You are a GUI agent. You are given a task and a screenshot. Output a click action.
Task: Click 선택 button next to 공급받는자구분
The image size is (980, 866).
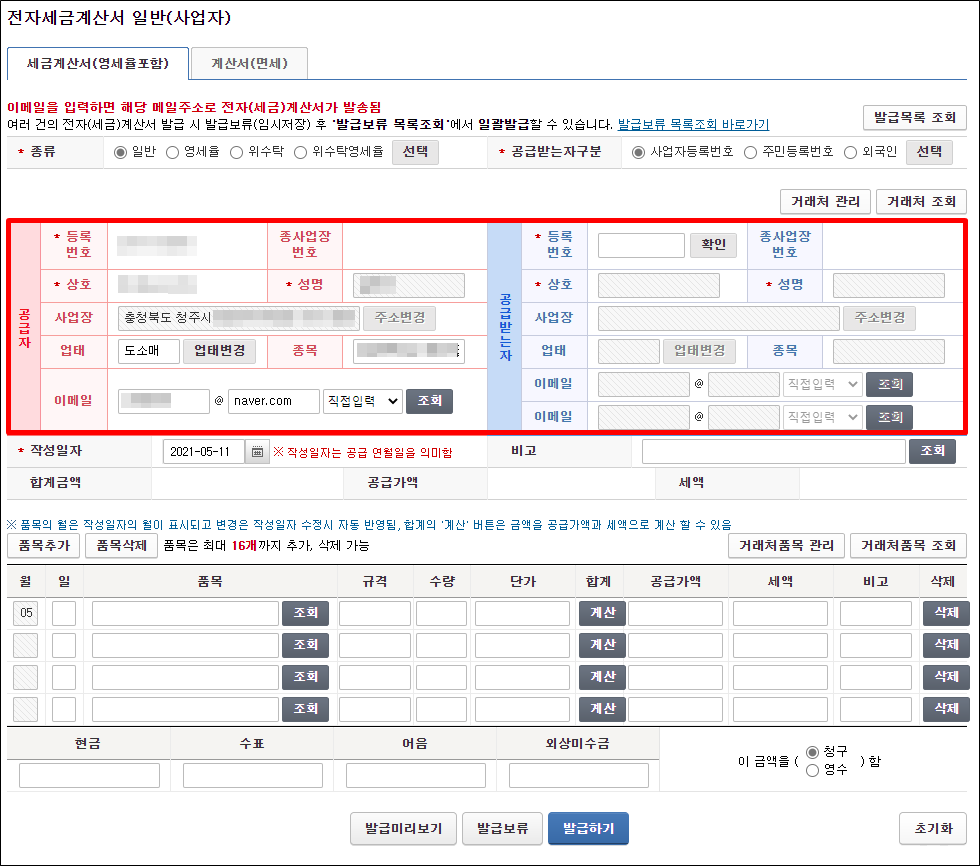click(929, 152)
